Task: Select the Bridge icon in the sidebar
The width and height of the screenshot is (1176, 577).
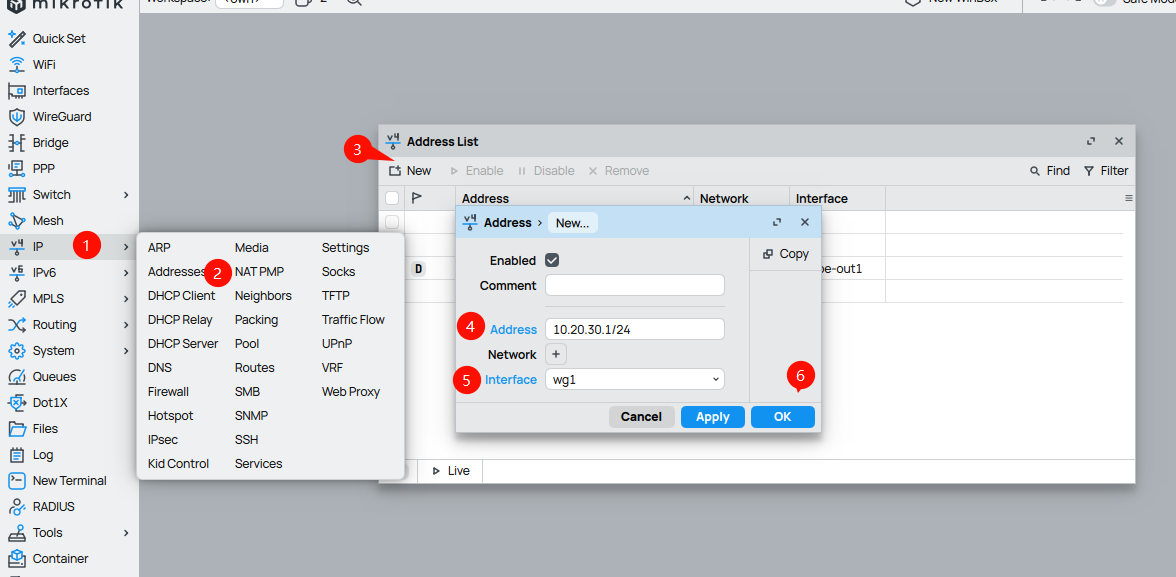Action: tap(16, 143)
